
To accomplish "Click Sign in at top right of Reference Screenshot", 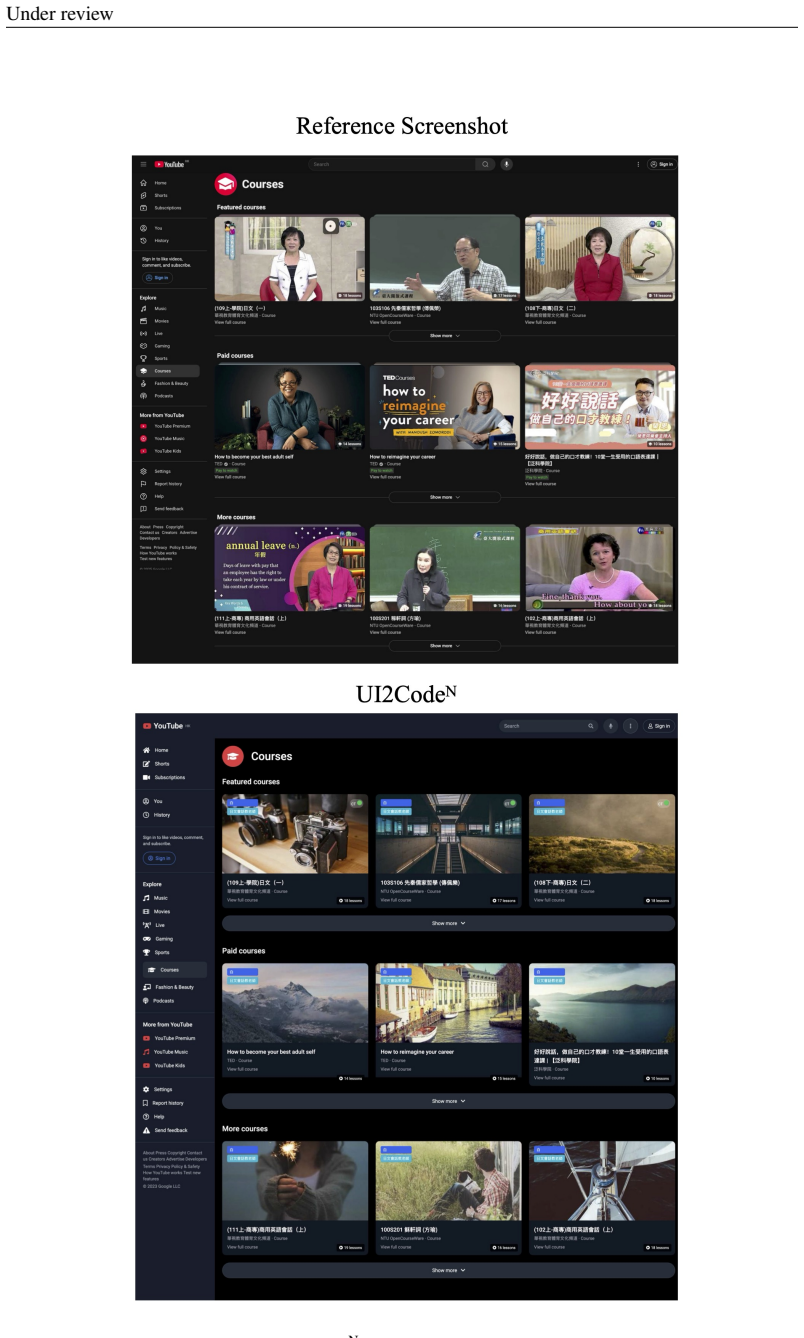I will (661, 164).
